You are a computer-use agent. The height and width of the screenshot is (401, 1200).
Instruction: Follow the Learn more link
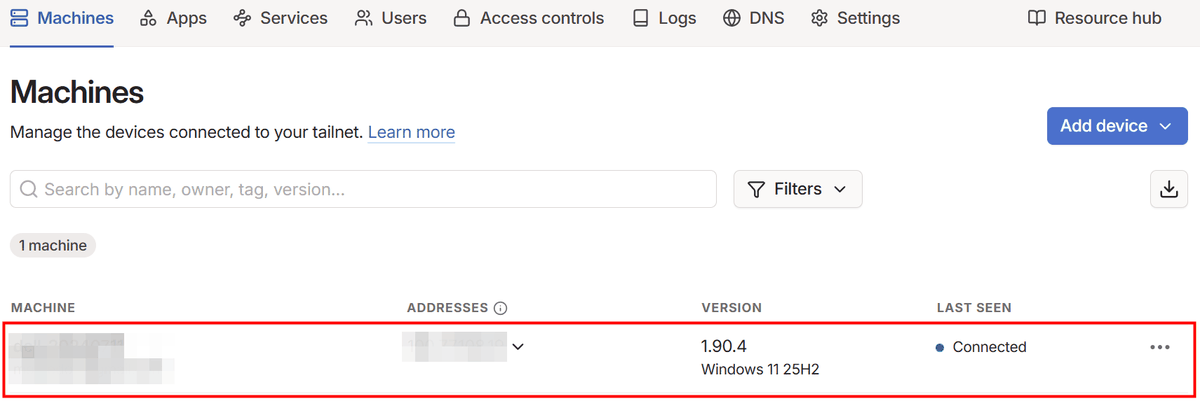click(411, 132)
